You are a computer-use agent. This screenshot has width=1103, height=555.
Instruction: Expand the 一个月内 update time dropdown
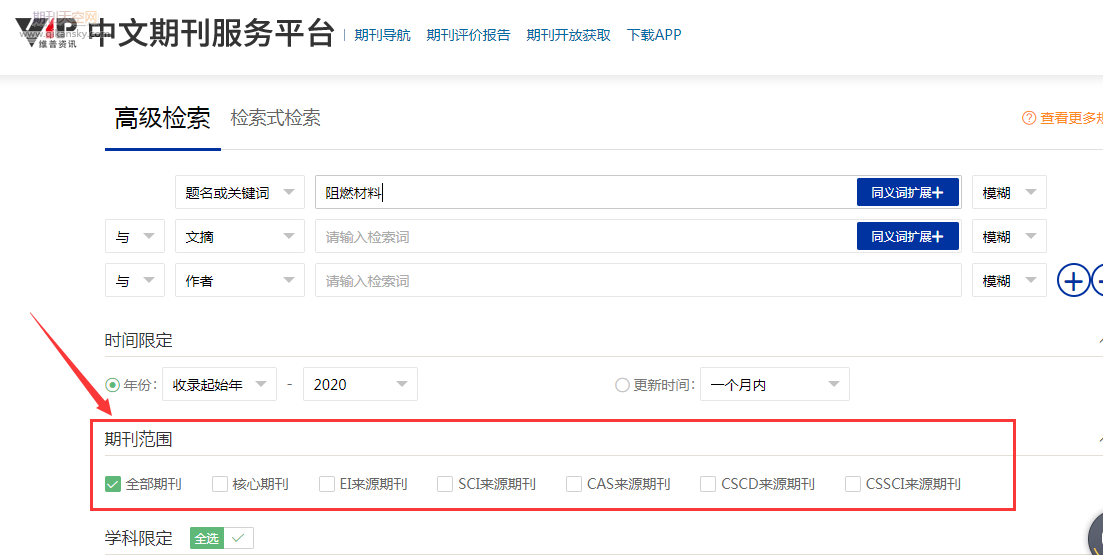coord(774,385)
